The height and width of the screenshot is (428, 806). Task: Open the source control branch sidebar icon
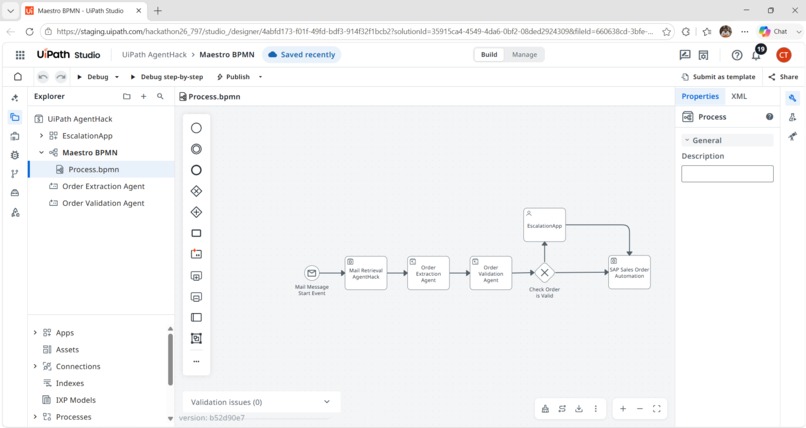click(15, 174)
